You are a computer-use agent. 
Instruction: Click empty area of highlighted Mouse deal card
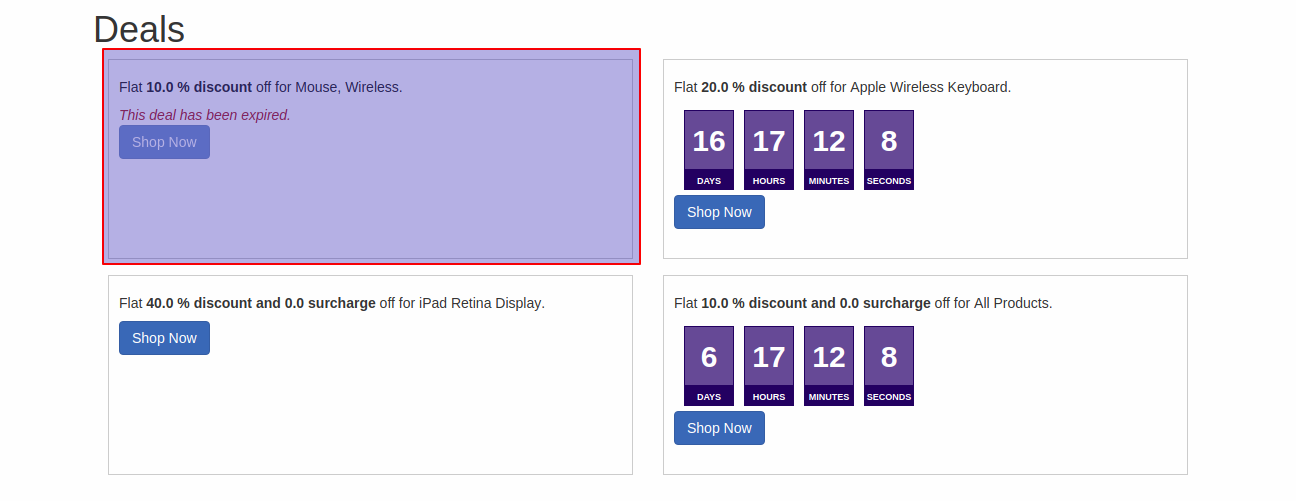pos(400,210)
